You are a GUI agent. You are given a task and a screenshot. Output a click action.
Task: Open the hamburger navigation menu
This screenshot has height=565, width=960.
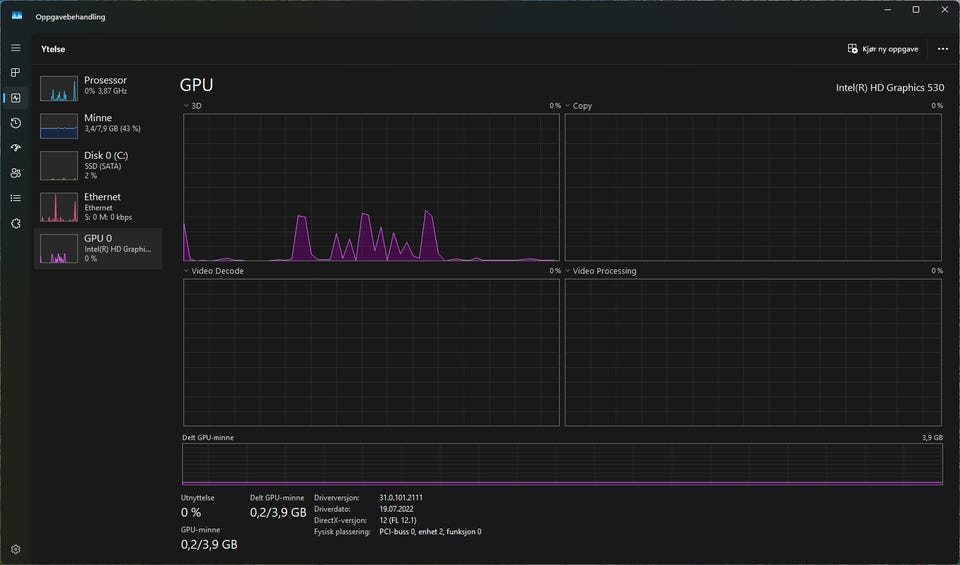[15, 48]
